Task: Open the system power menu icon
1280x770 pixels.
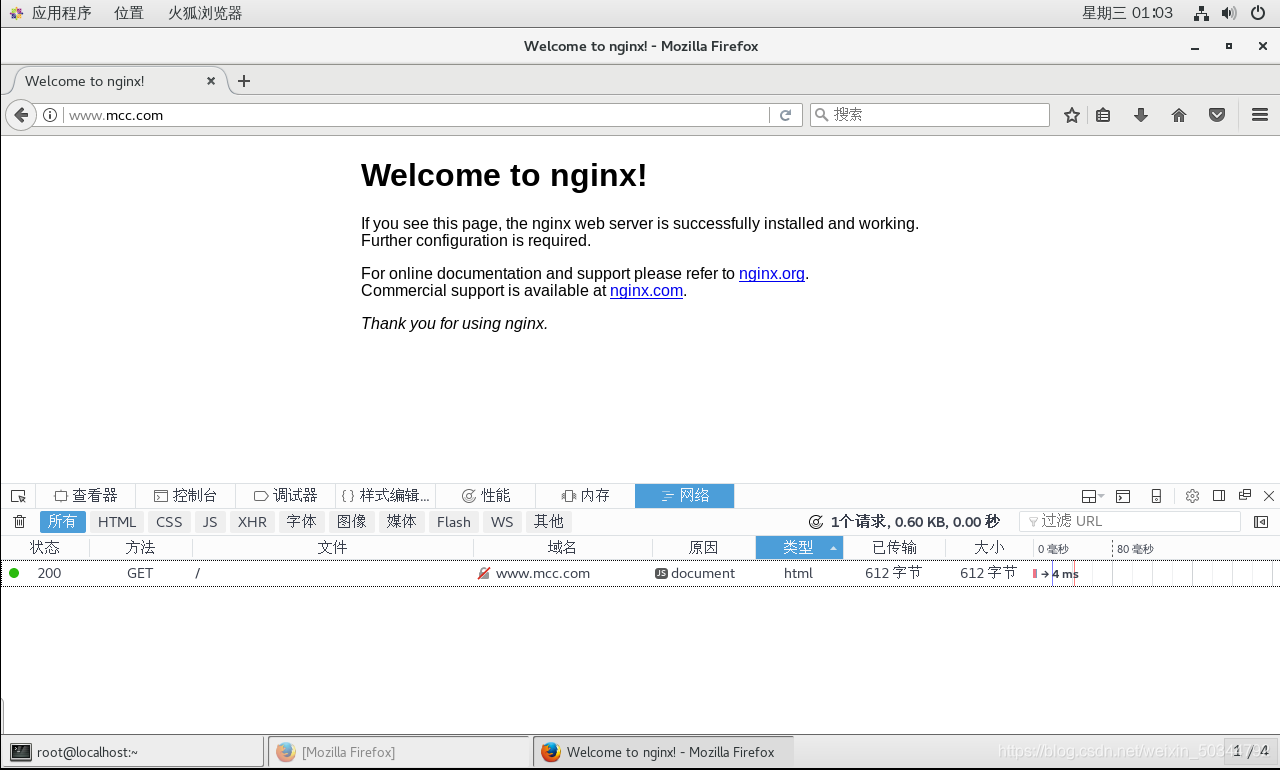Action: coord(1258,13)
